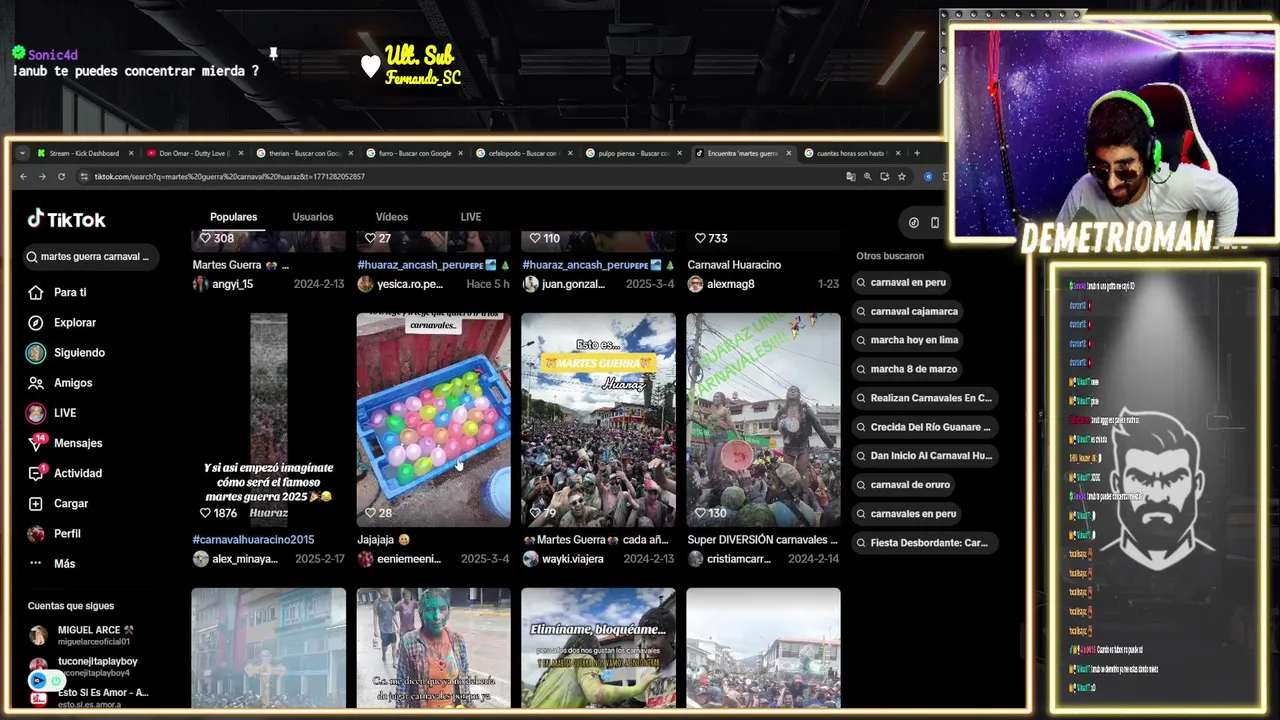
Task: Click like heart on balloon video (28)
Action: pos(370,513)
